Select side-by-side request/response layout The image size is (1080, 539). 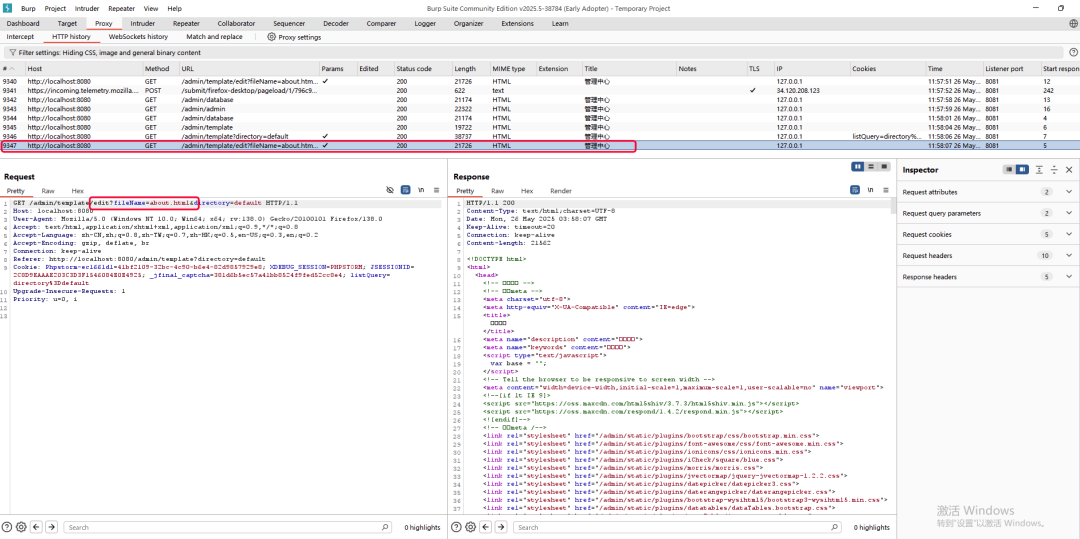tap(858, 167)
